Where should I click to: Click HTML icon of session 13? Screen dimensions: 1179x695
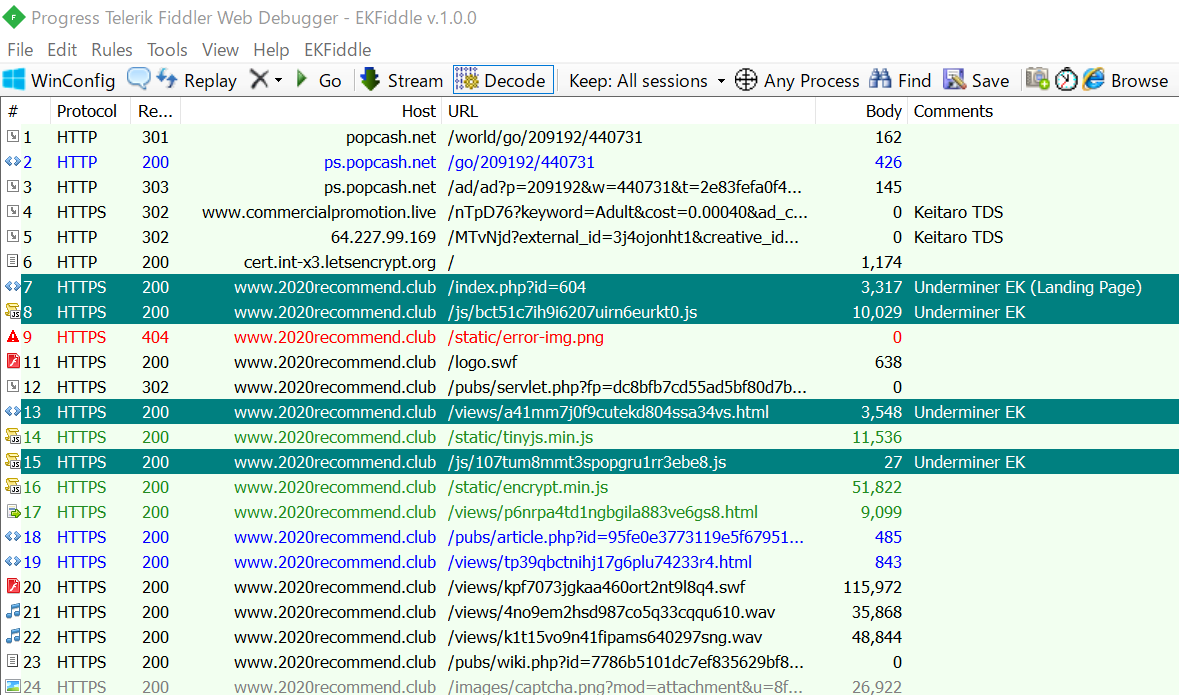pos(13,411)
